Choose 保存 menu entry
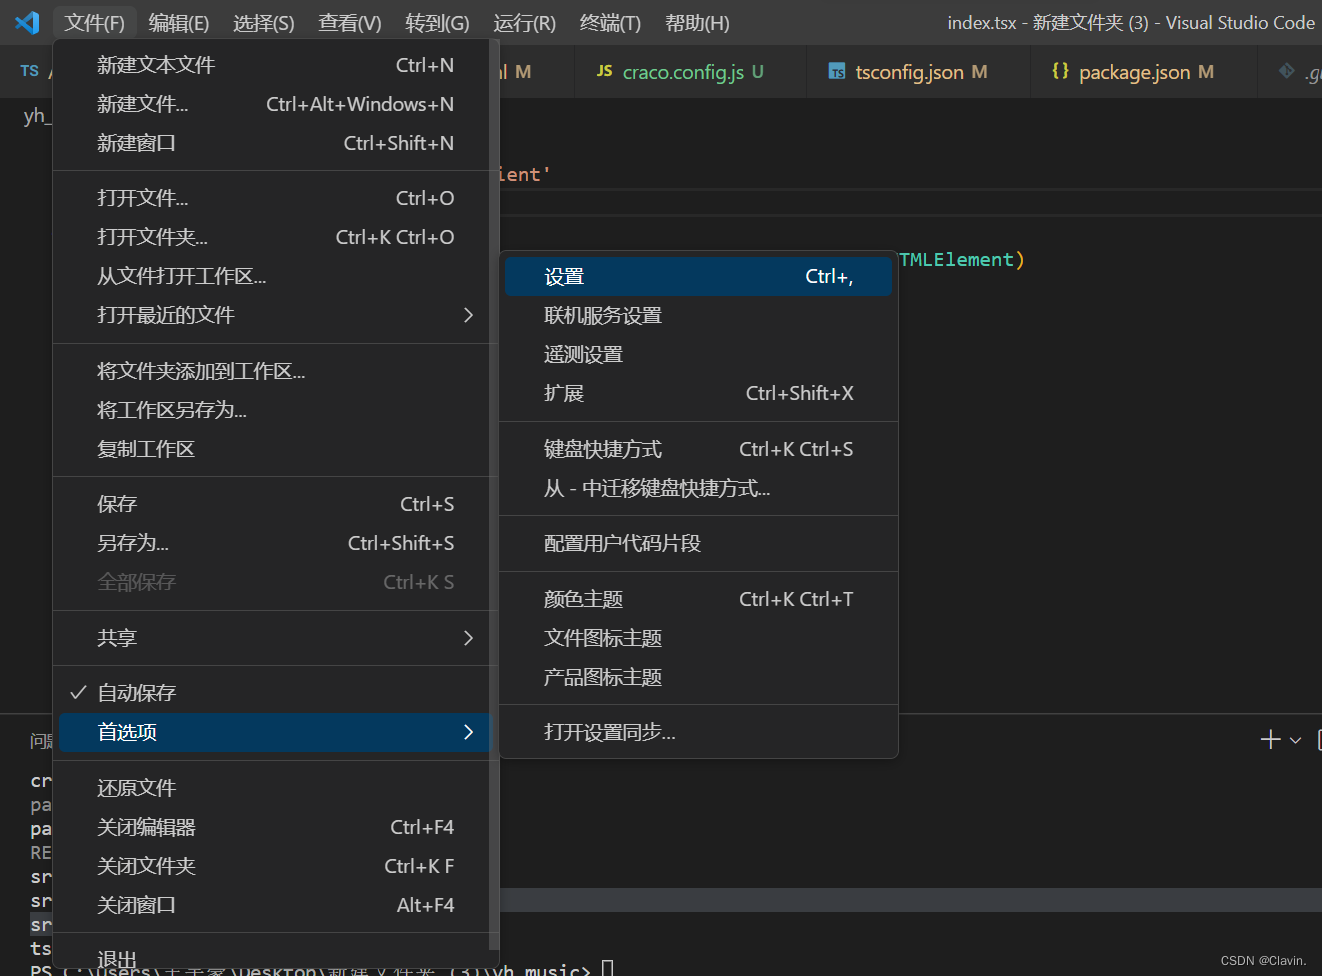The width and height of the screenshot is (1322, 976). 275,504
